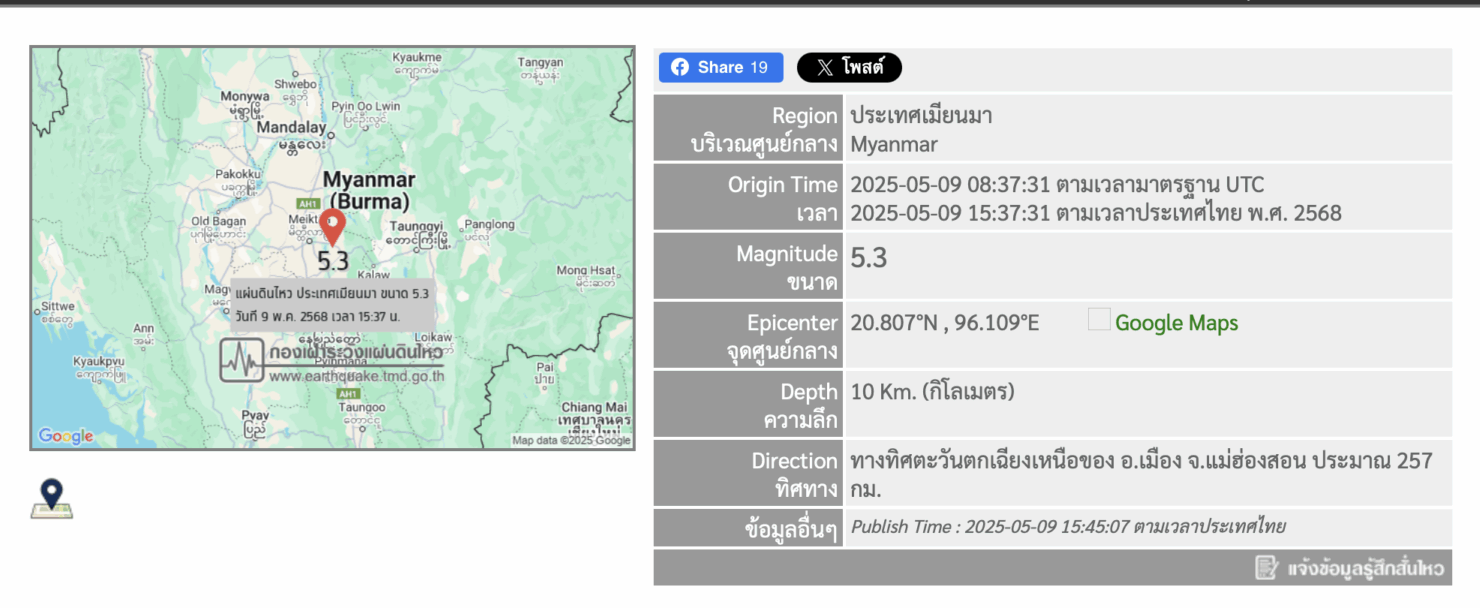Click the map pin icon below the map
This screenshot has width=1480, height=608.
[51, 497]
